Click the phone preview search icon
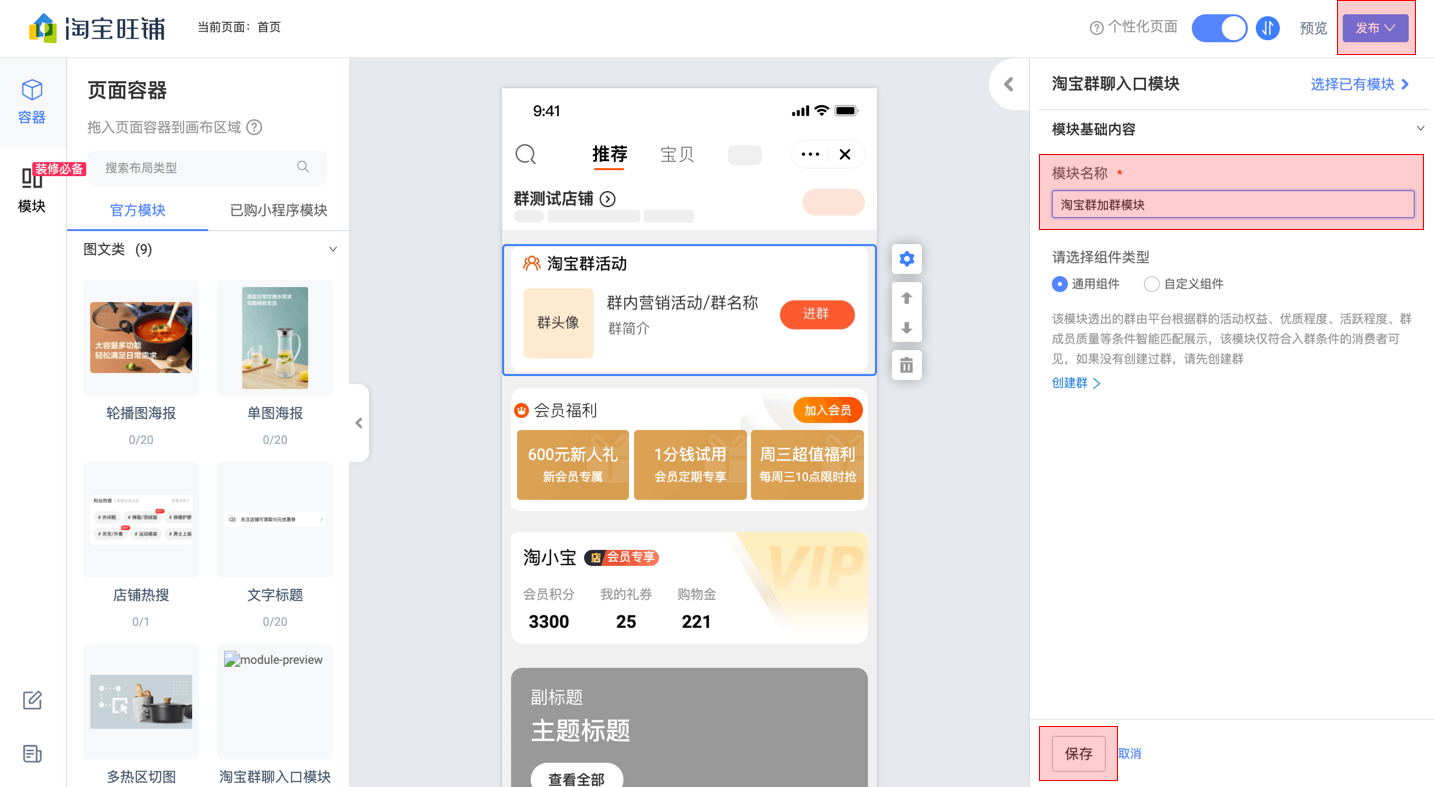This screenshot has height=787, width=1434. click(526, 154)
